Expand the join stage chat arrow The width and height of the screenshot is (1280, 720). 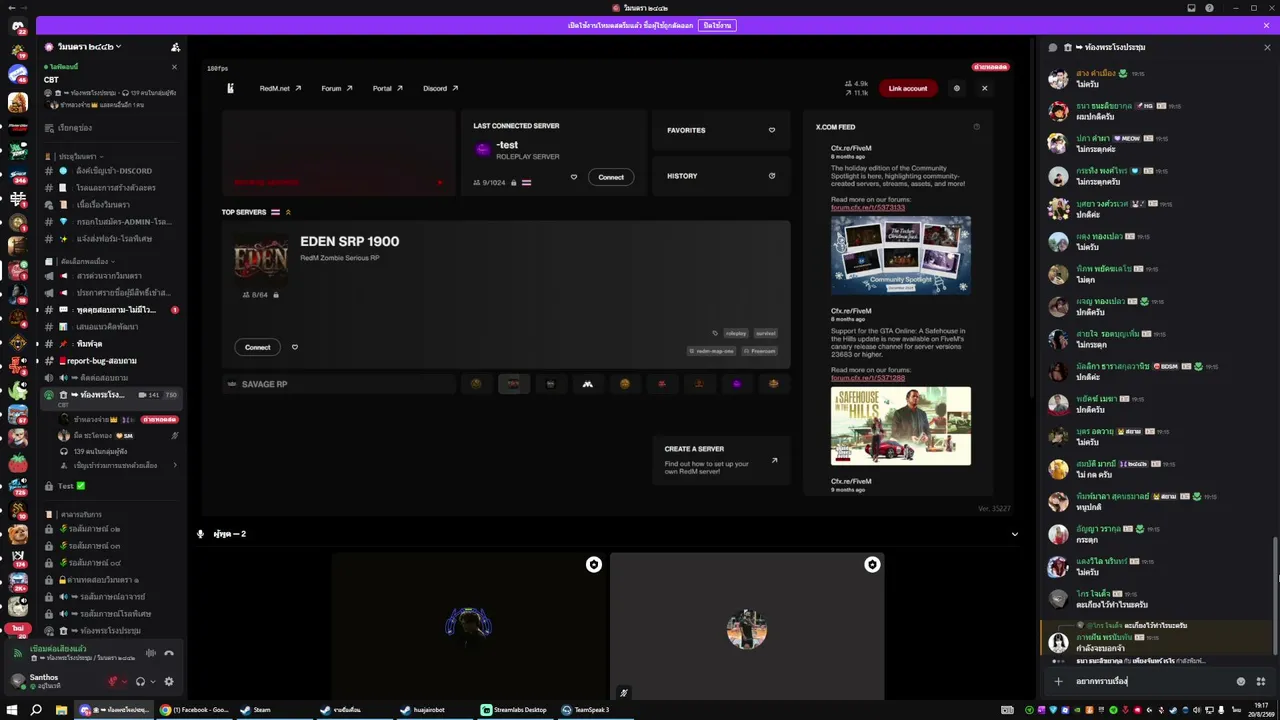(175, 465)
